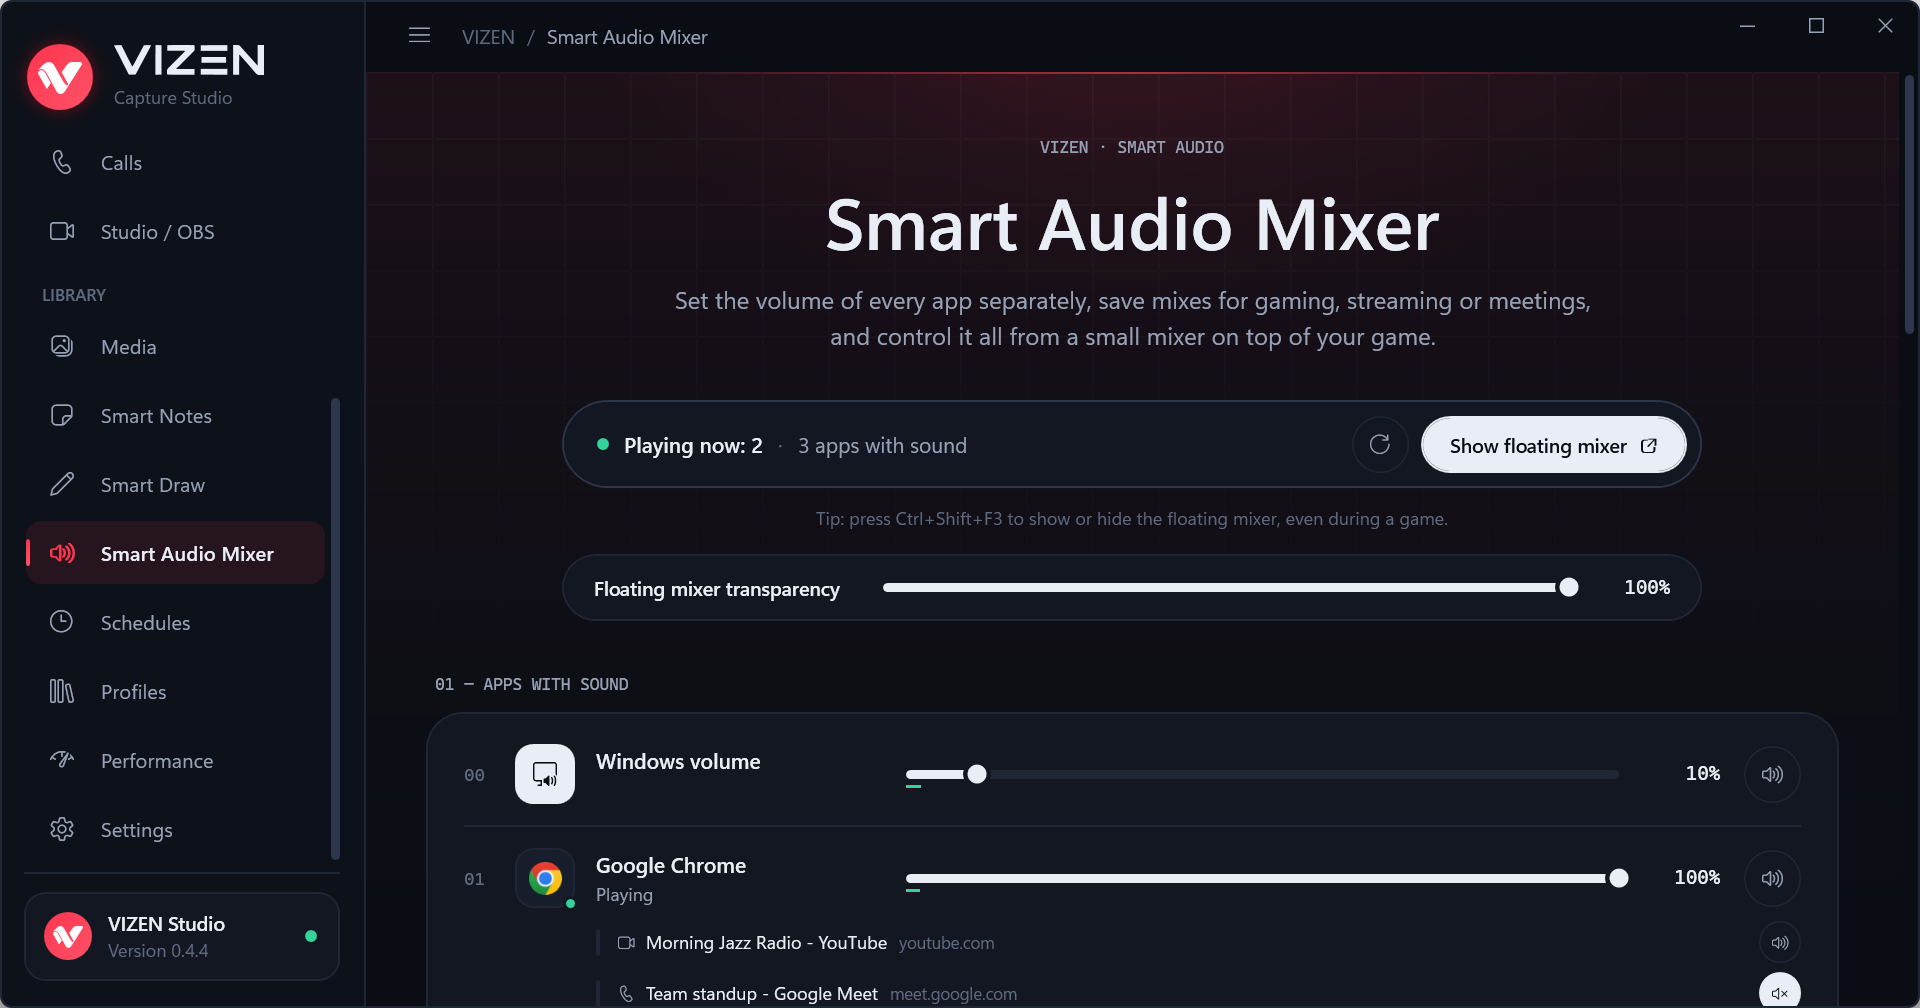Click the Google Chrome app icon
The image size is (1920, 1008).
pyautogui.click(x=545, y=878)
